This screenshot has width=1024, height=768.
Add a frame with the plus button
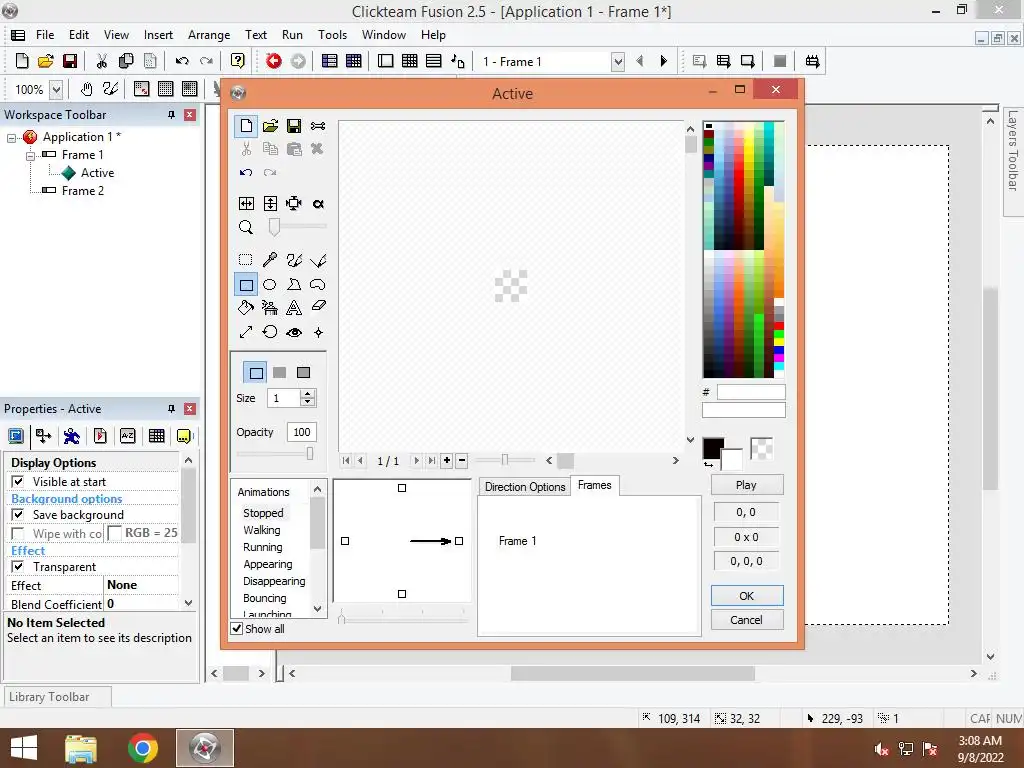tap(447, 460)
